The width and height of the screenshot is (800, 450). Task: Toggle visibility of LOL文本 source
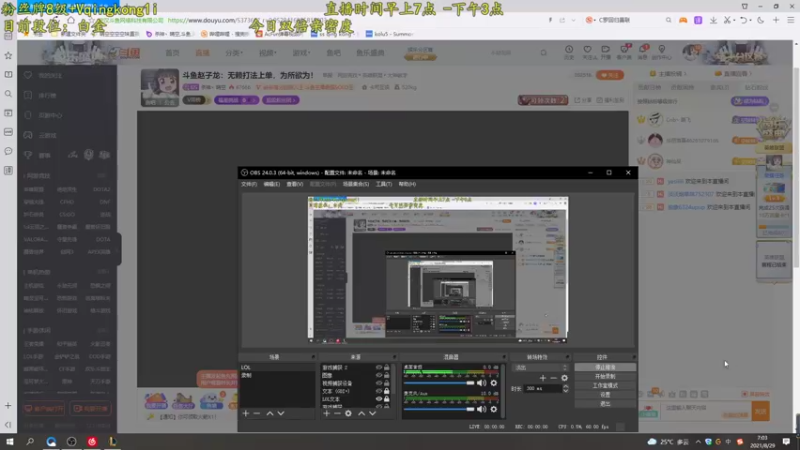tap(379, 399)
